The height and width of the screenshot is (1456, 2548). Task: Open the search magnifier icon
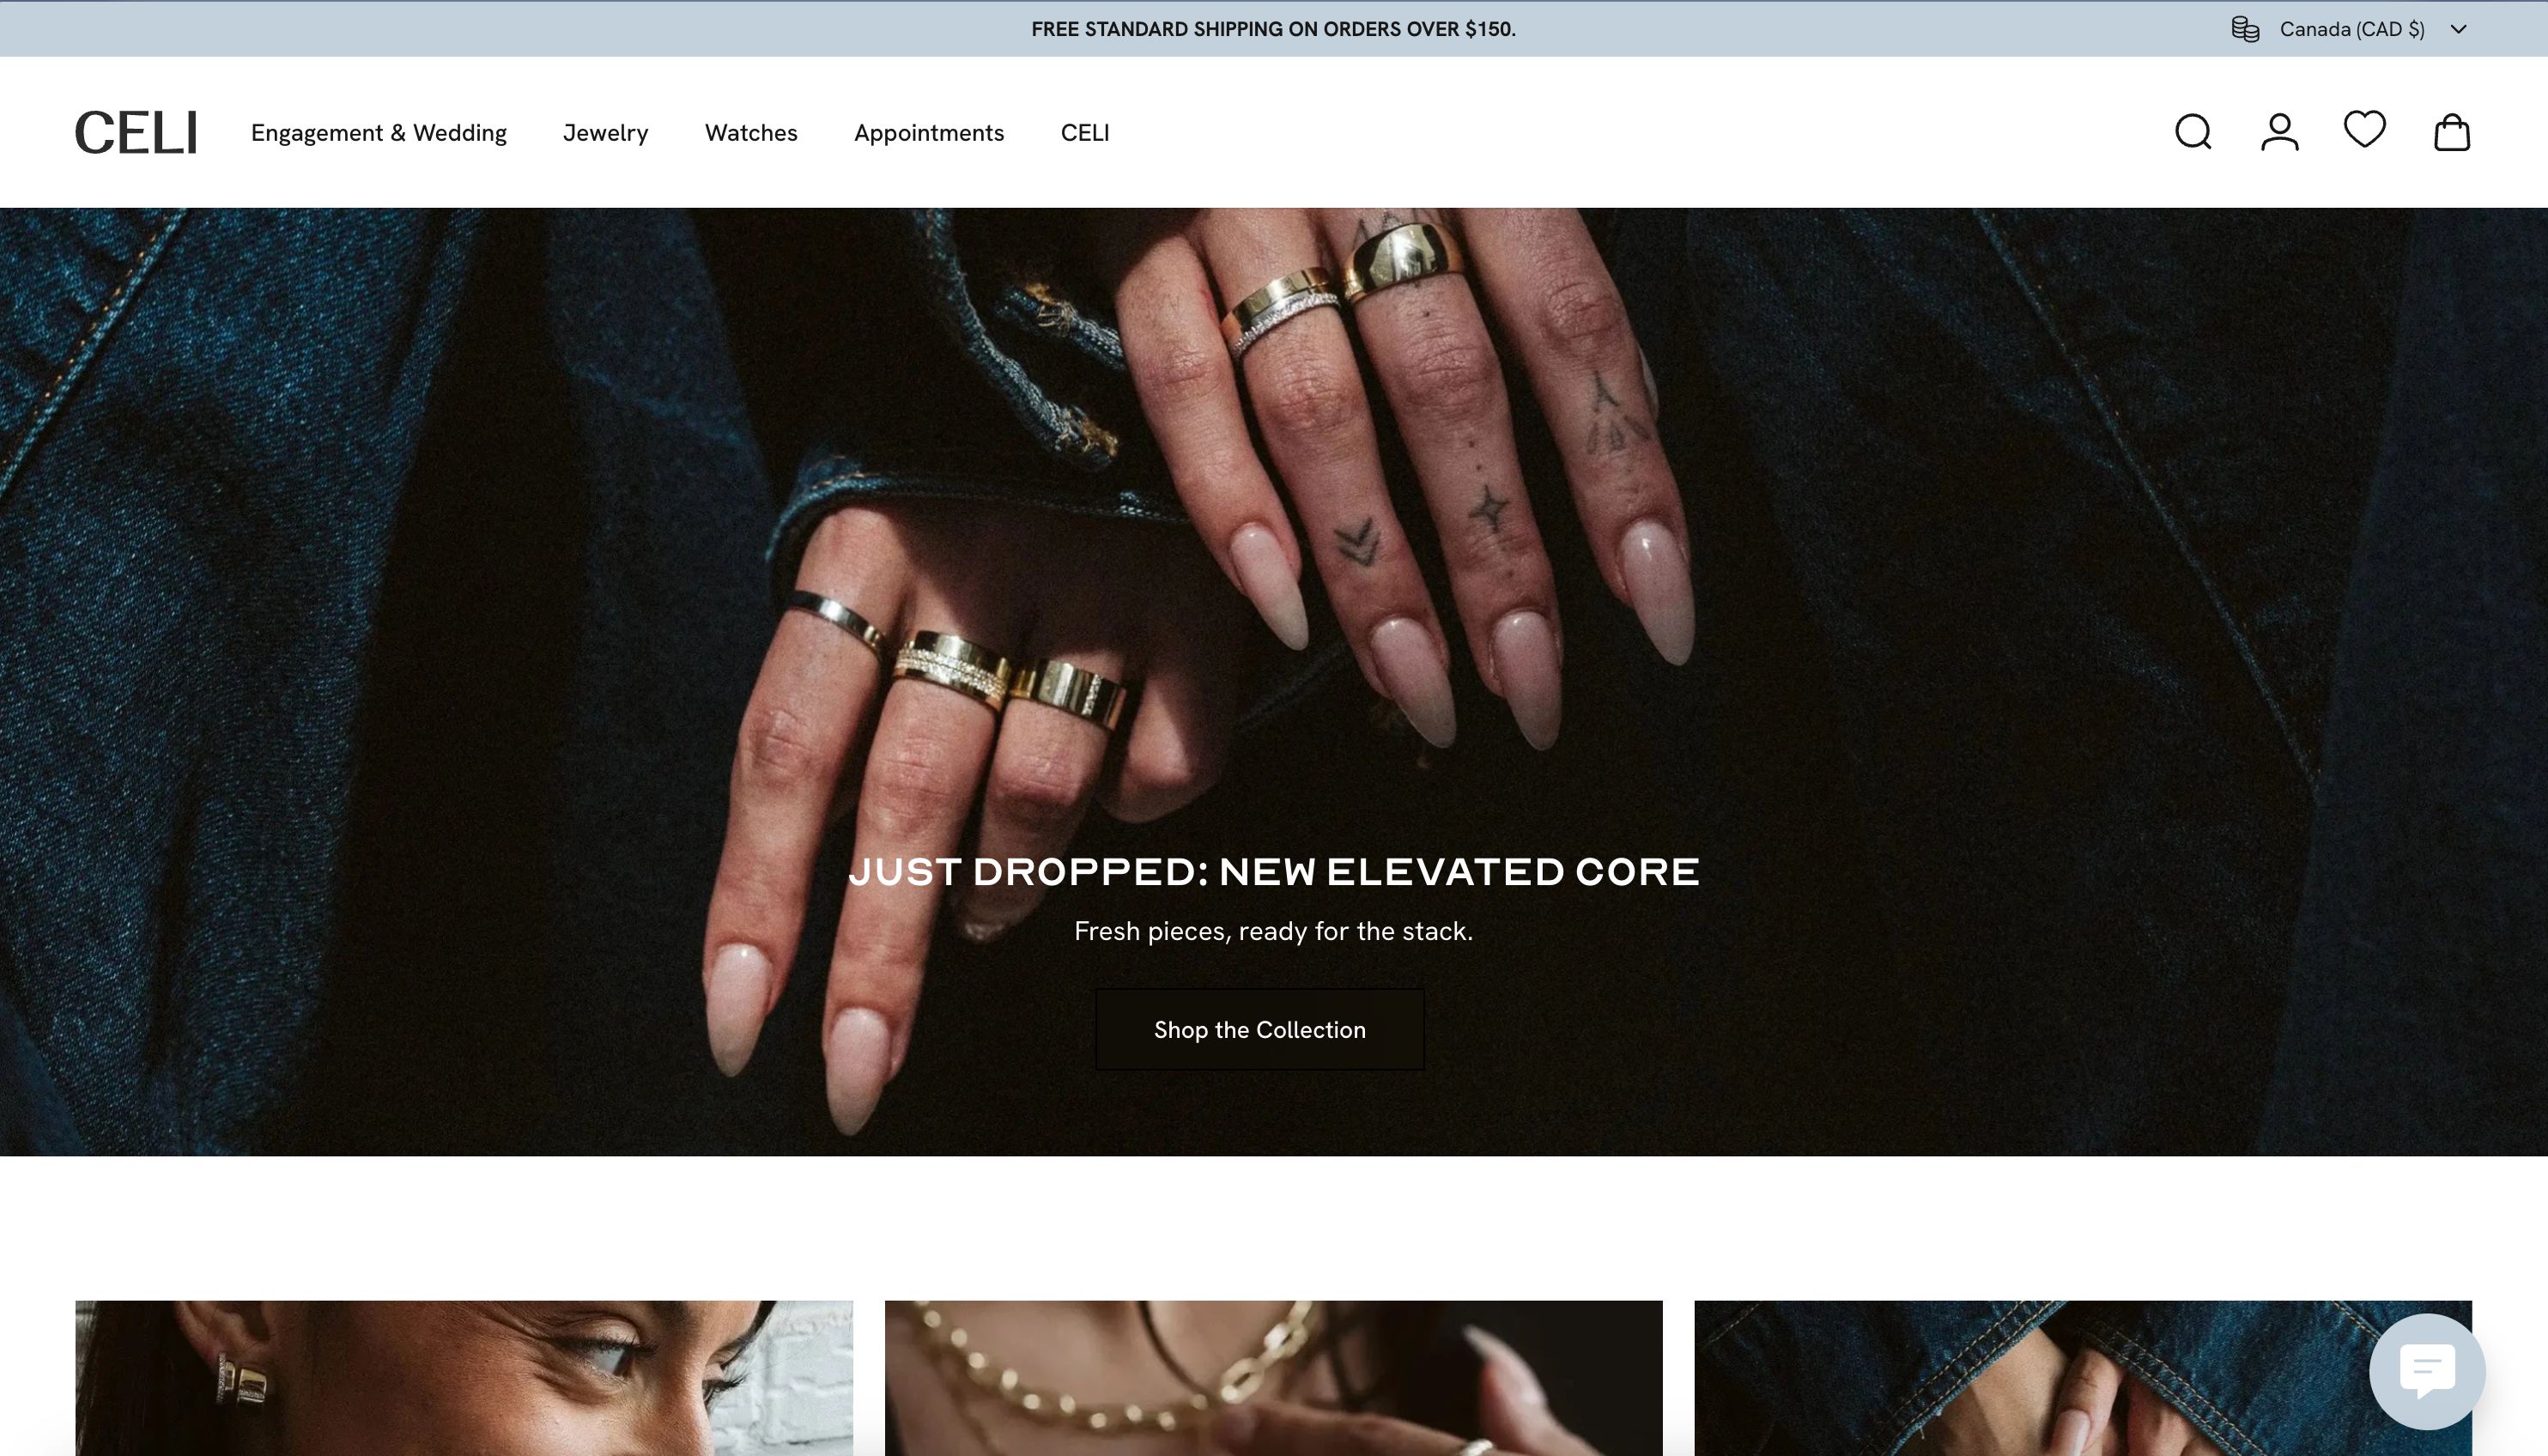[2193, 132]
